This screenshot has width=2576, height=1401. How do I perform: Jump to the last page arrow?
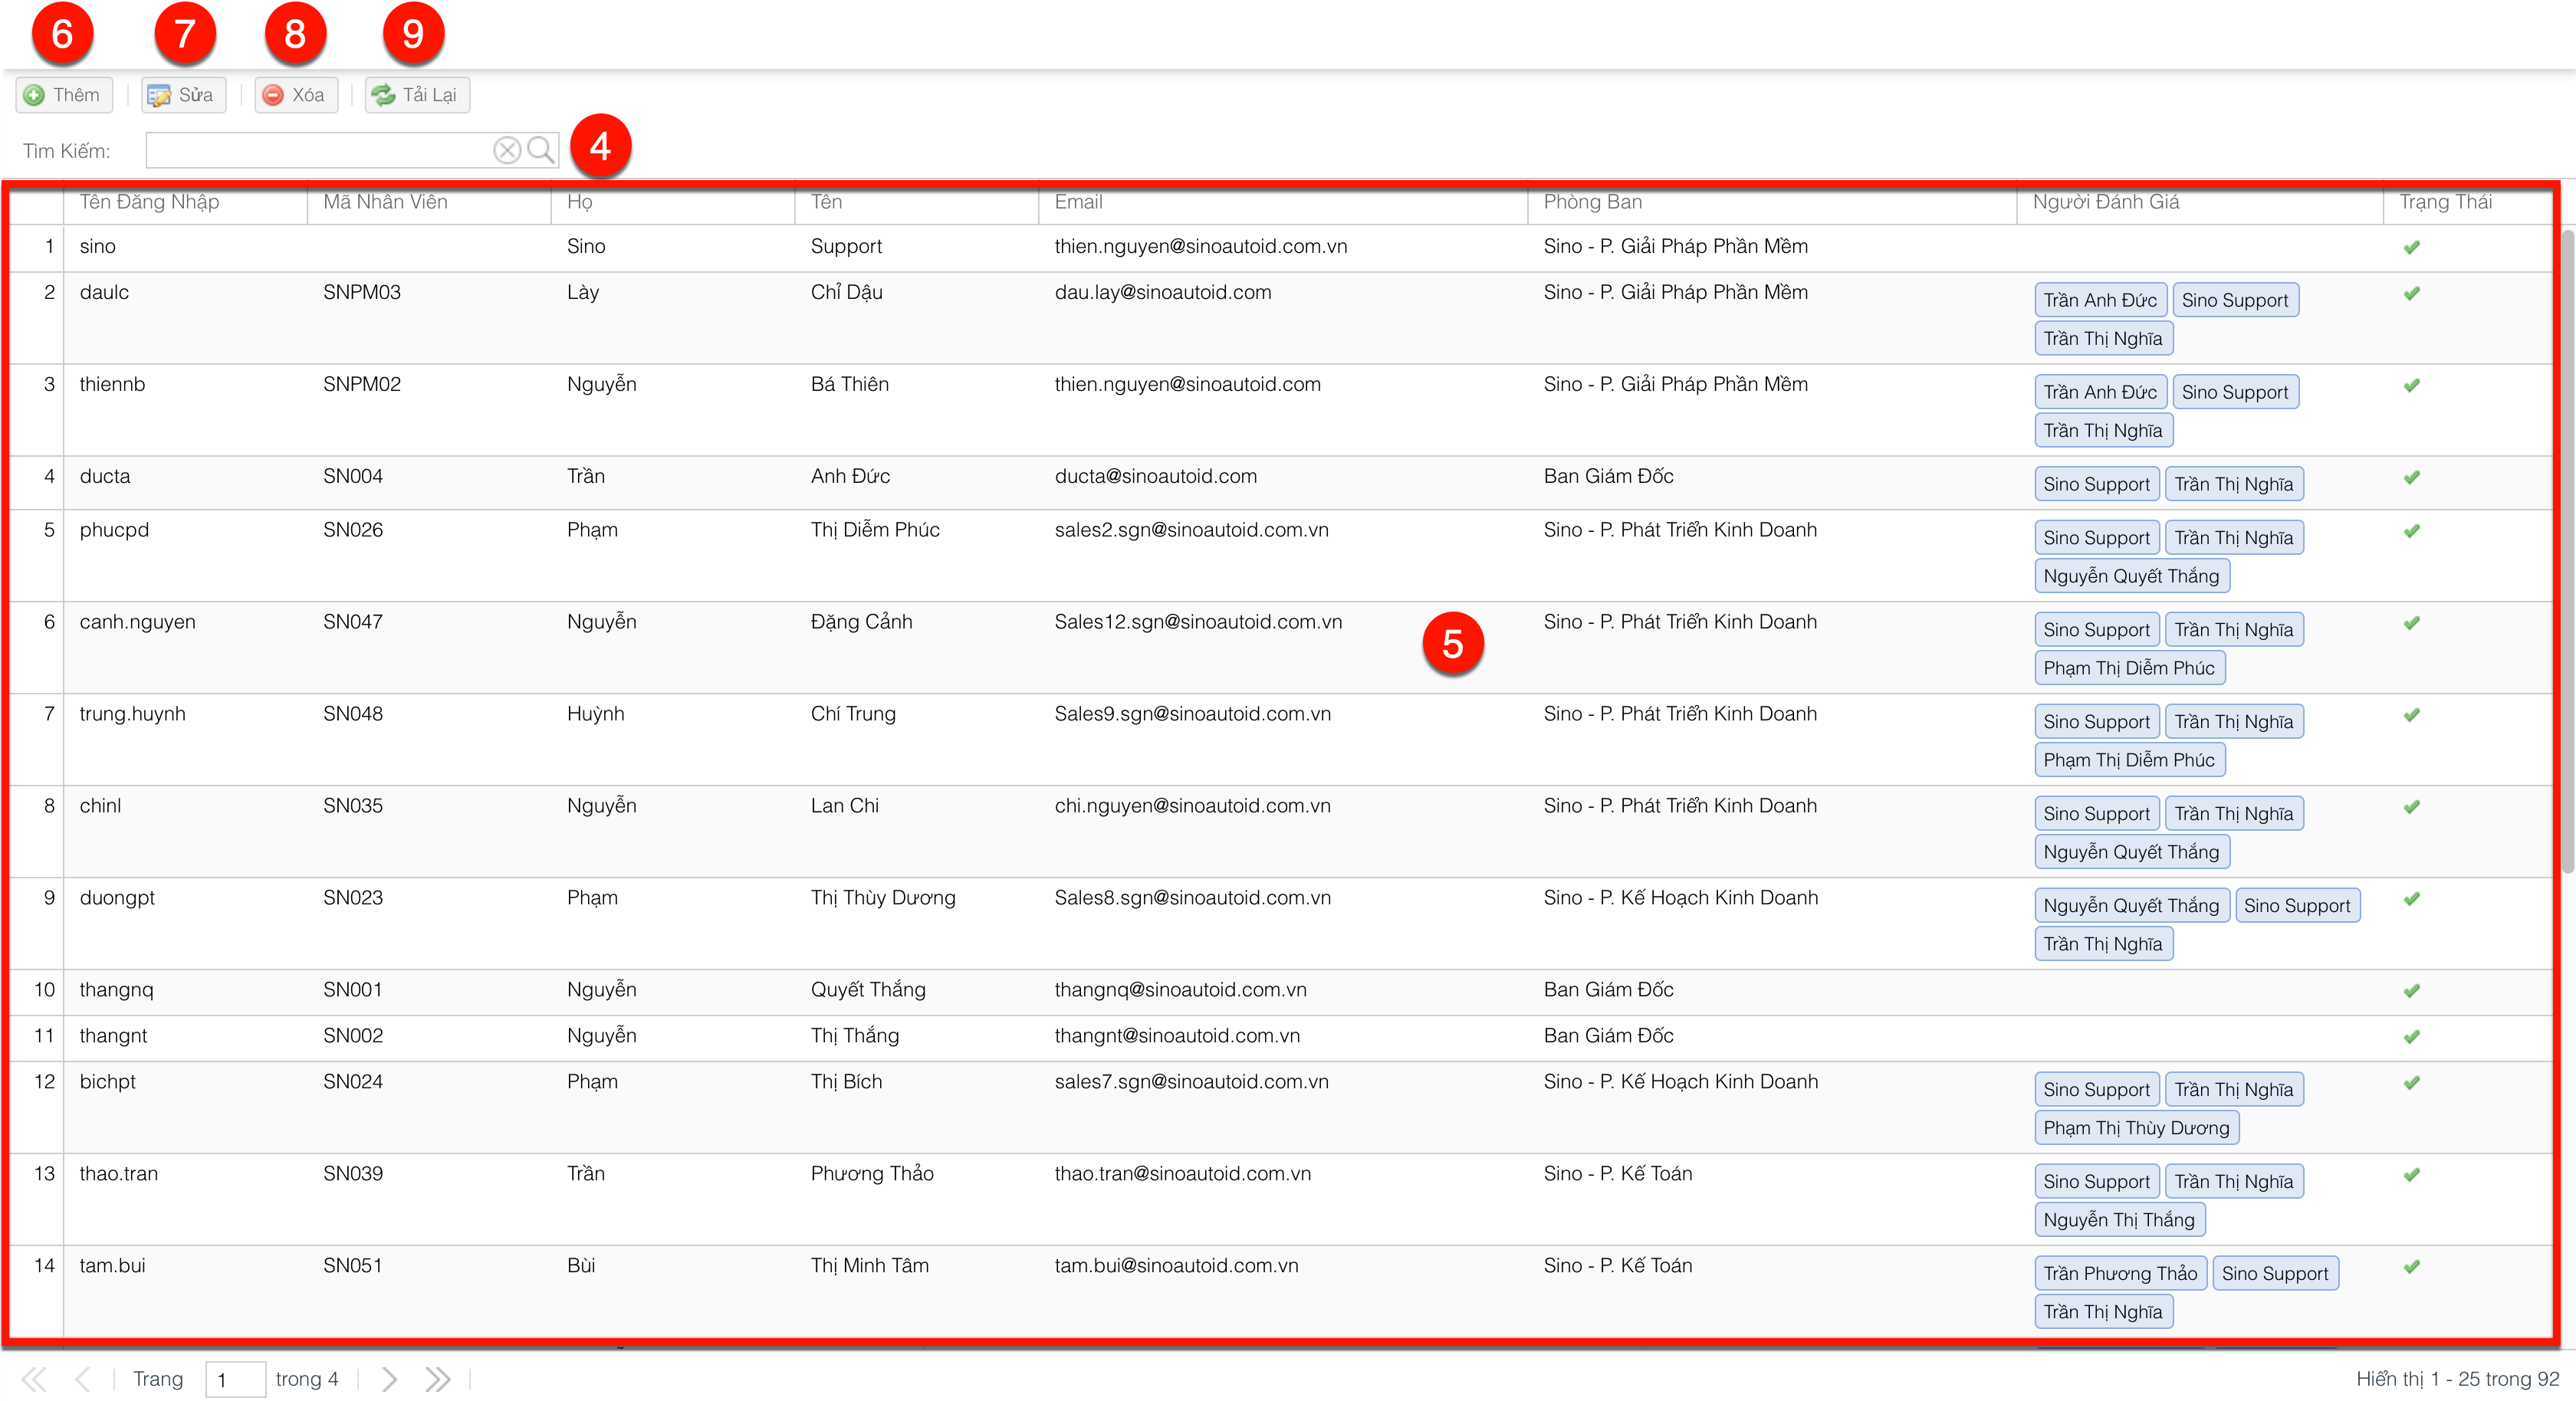coord(437,1379)
